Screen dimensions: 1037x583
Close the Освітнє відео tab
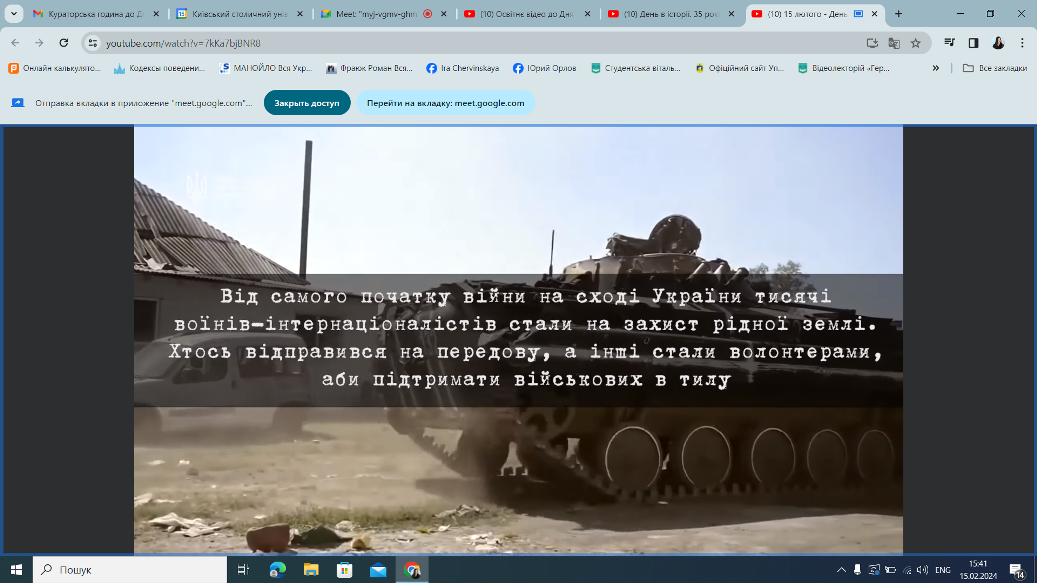point(587,13)
